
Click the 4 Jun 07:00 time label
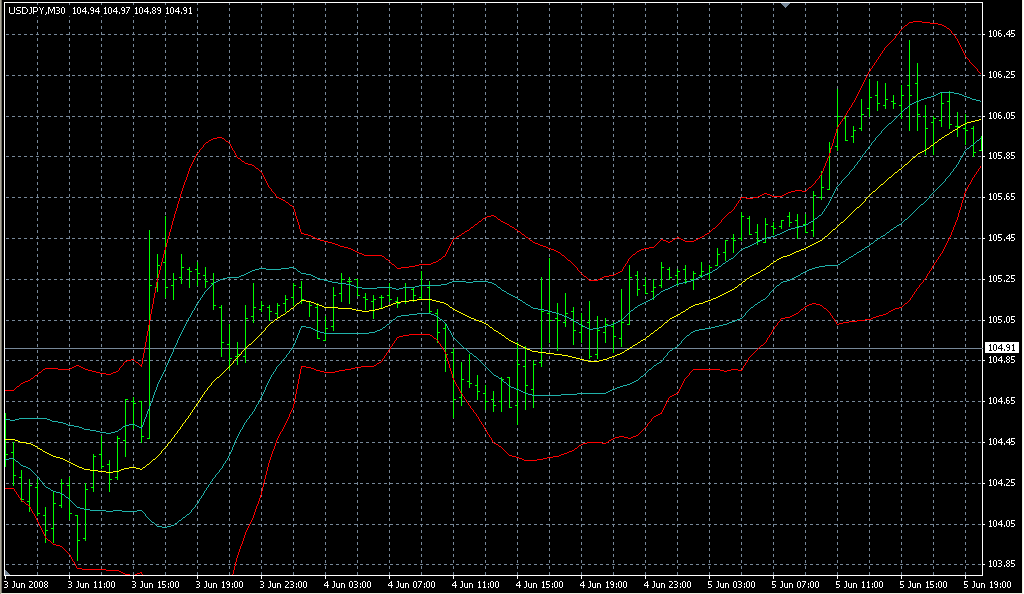click(412, 584)
